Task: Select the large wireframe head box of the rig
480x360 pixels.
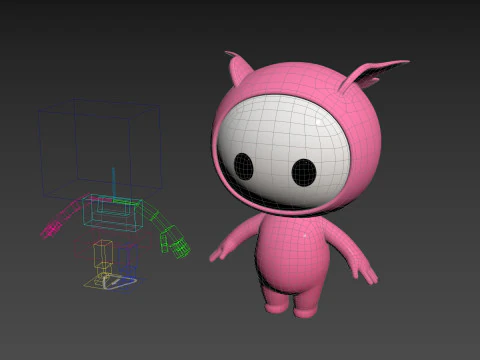Action: click(100, 150)
